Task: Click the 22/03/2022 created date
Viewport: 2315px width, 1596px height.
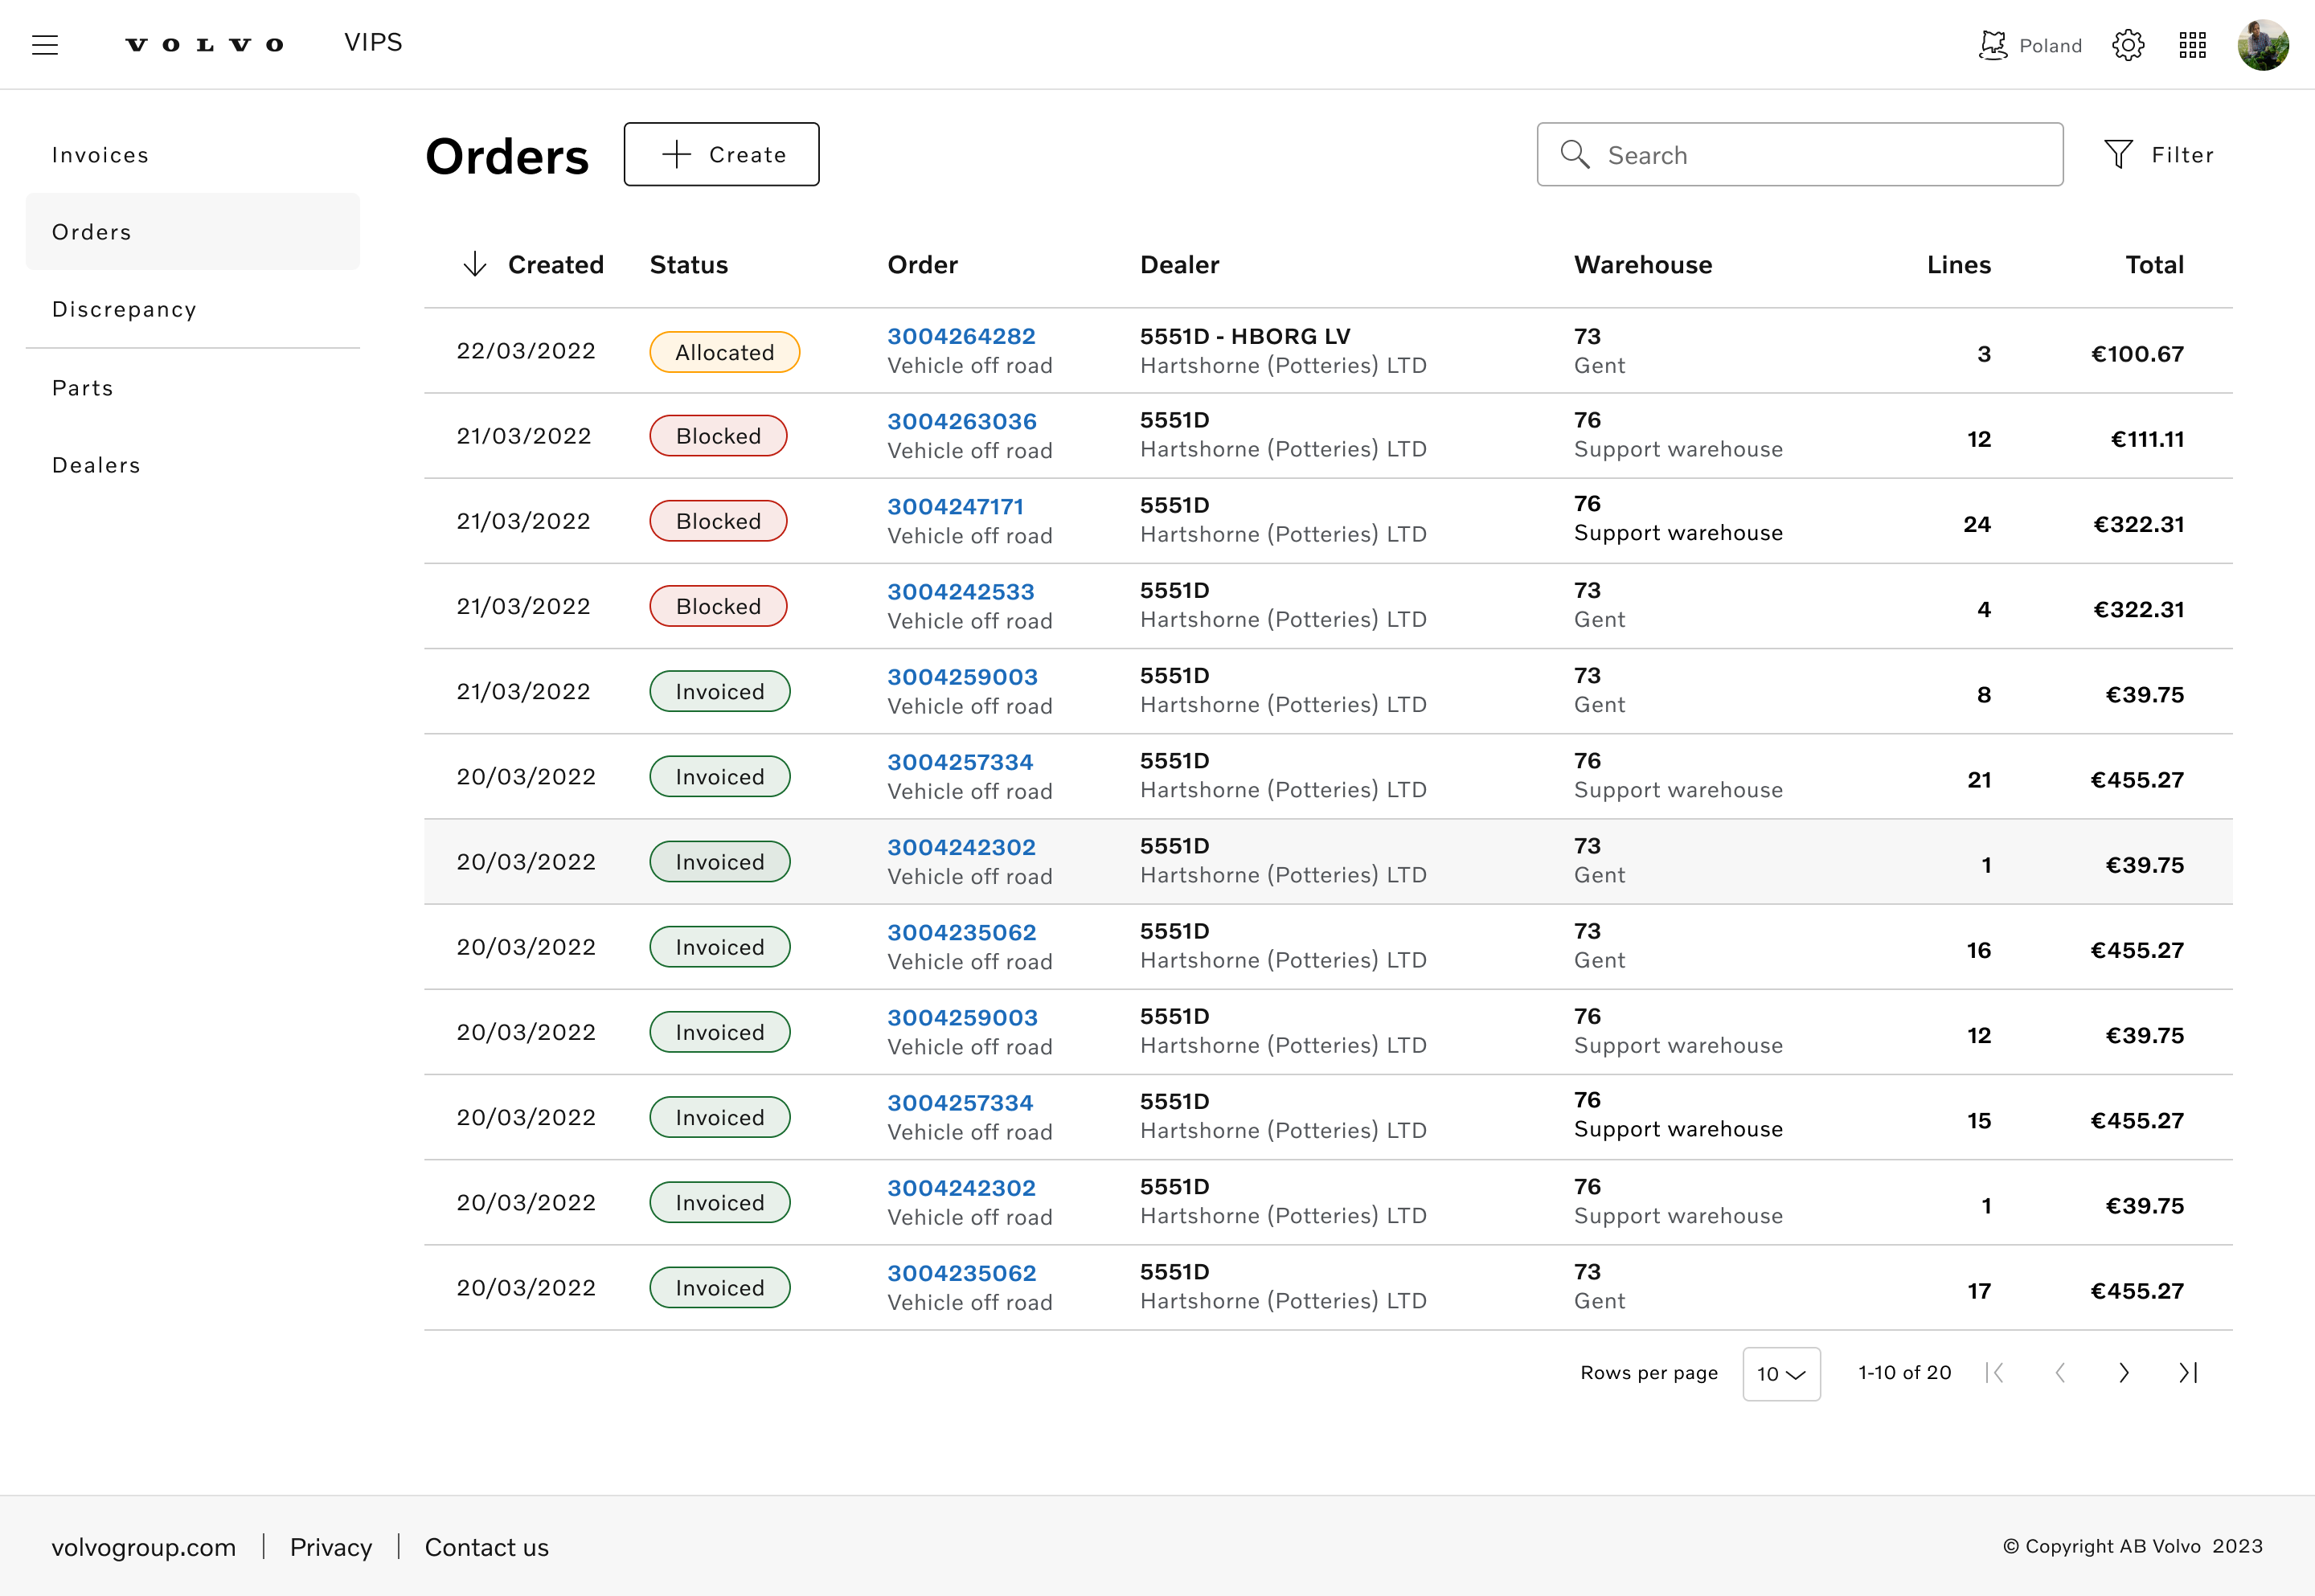Action: (x=526, y=351)
